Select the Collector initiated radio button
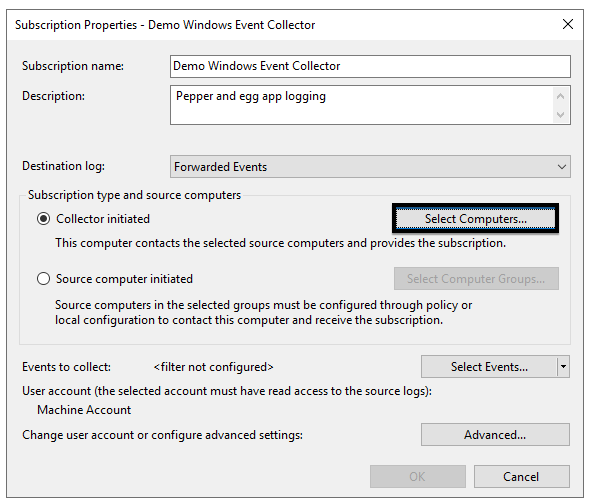This screenshot has width=590, height=504. coord(44,219)
